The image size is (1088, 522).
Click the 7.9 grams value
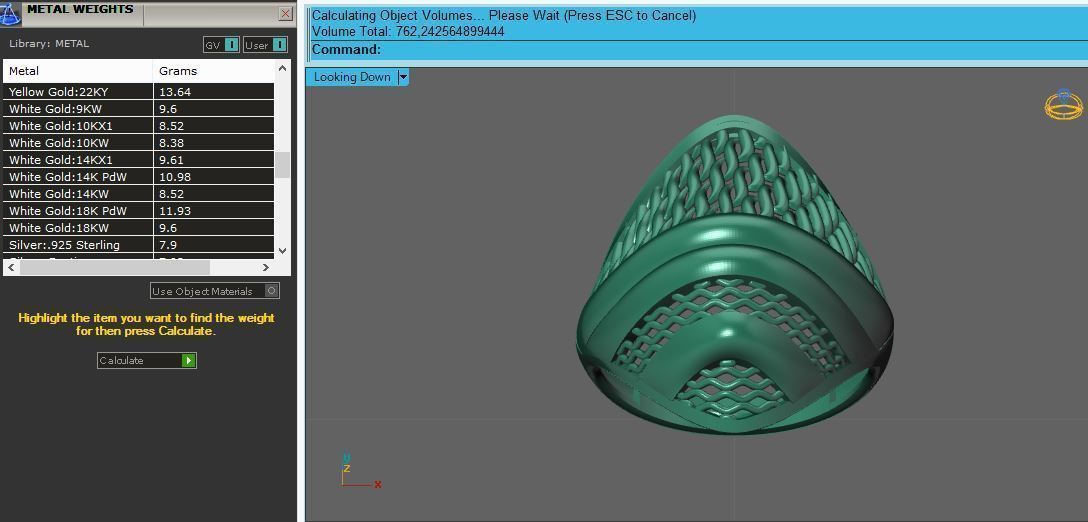[168, 245]
